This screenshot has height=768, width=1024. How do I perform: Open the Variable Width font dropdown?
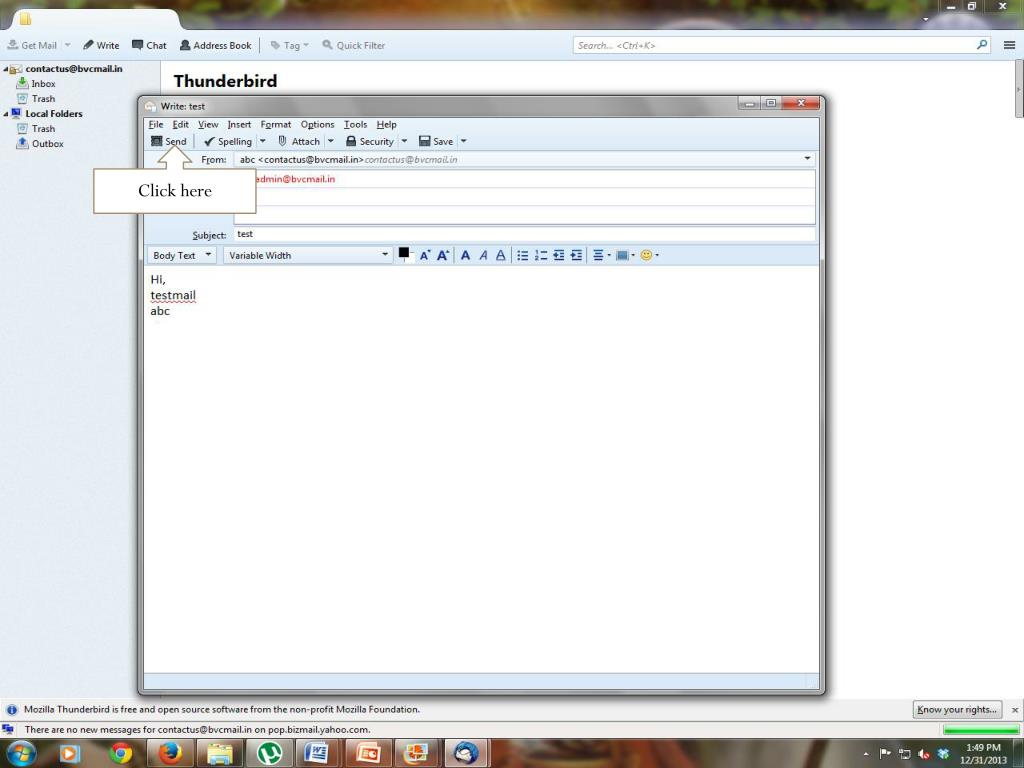click(308, 255)
